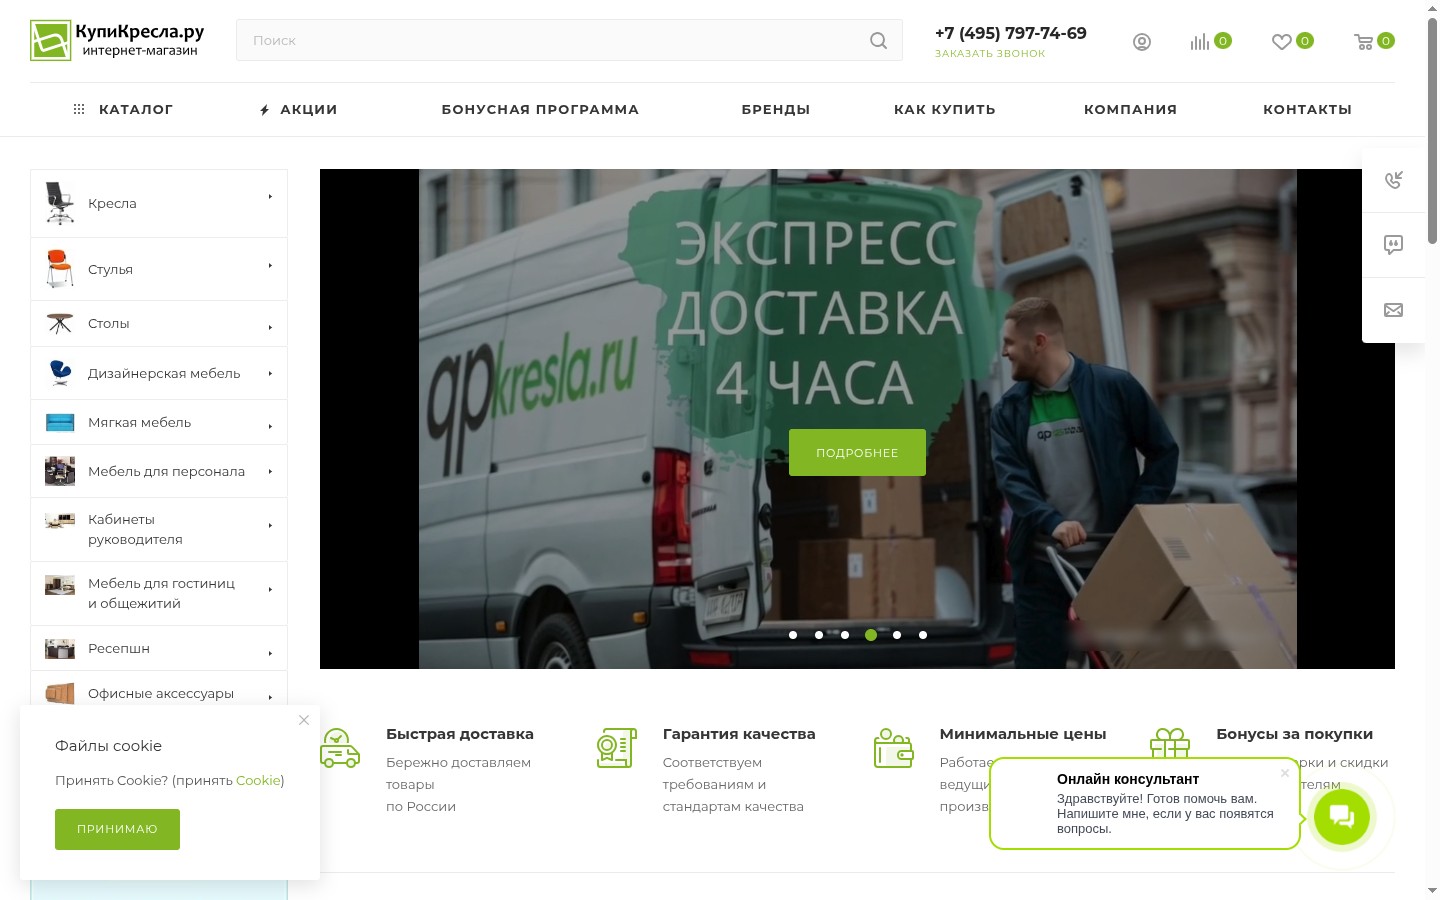
Task: Click the image next to Ресепшн
Action: point(60,649)
